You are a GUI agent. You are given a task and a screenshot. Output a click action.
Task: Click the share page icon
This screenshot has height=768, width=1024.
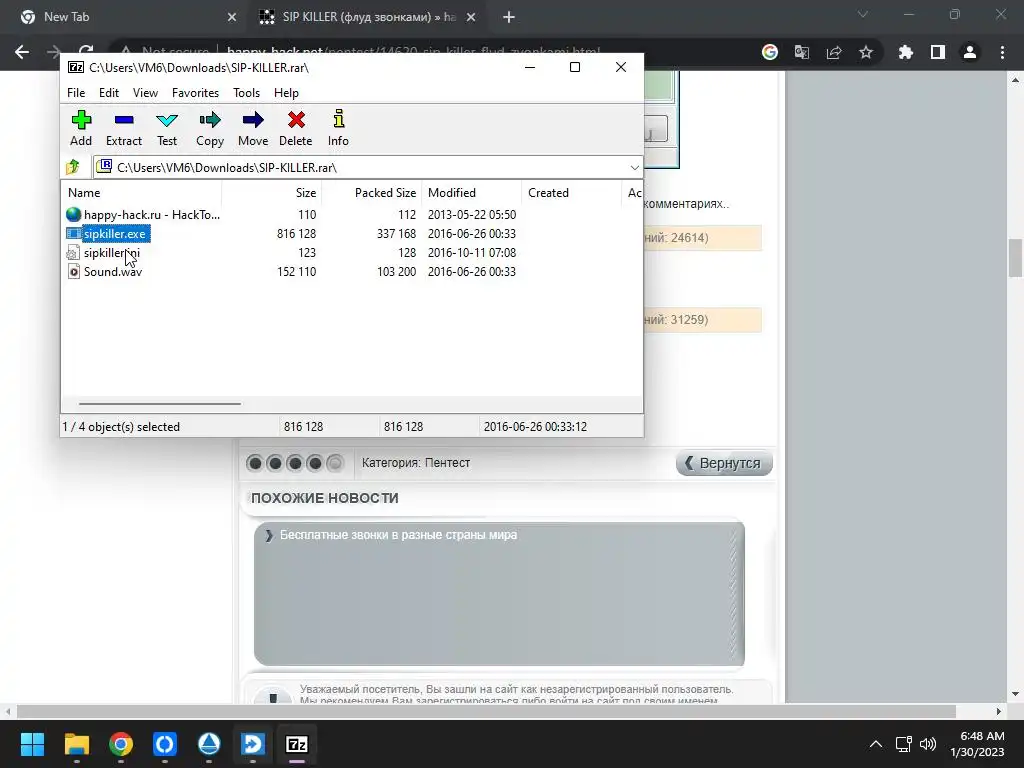click(x=834, y=52)
